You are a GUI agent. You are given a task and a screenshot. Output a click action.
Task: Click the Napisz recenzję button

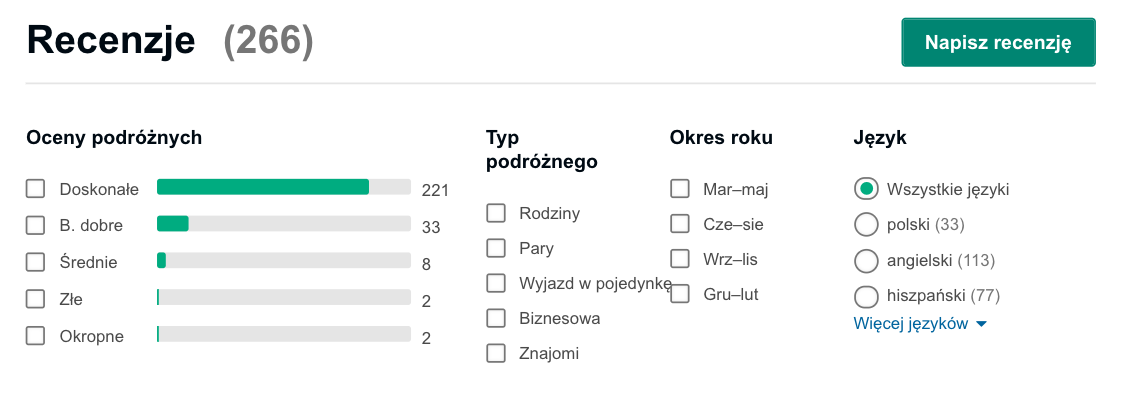tap(998, 43)
